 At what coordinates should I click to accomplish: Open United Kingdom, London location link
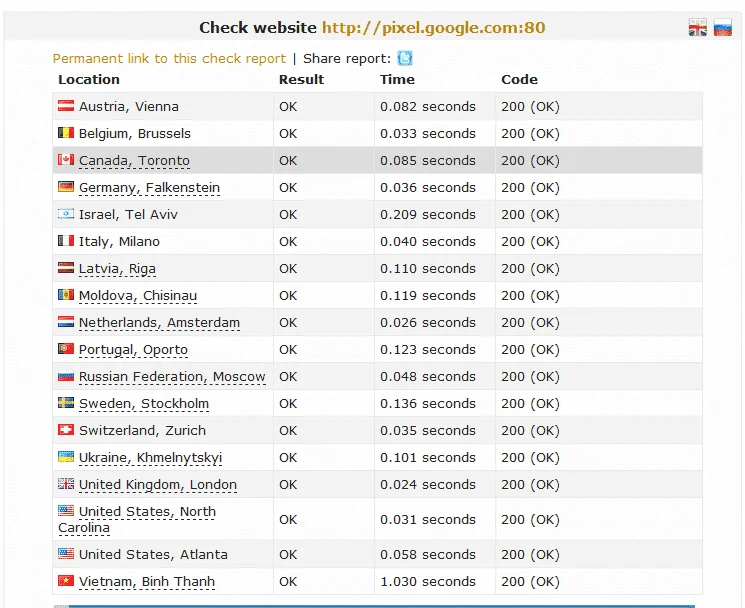pyautogui.click(x=158, y=484)
